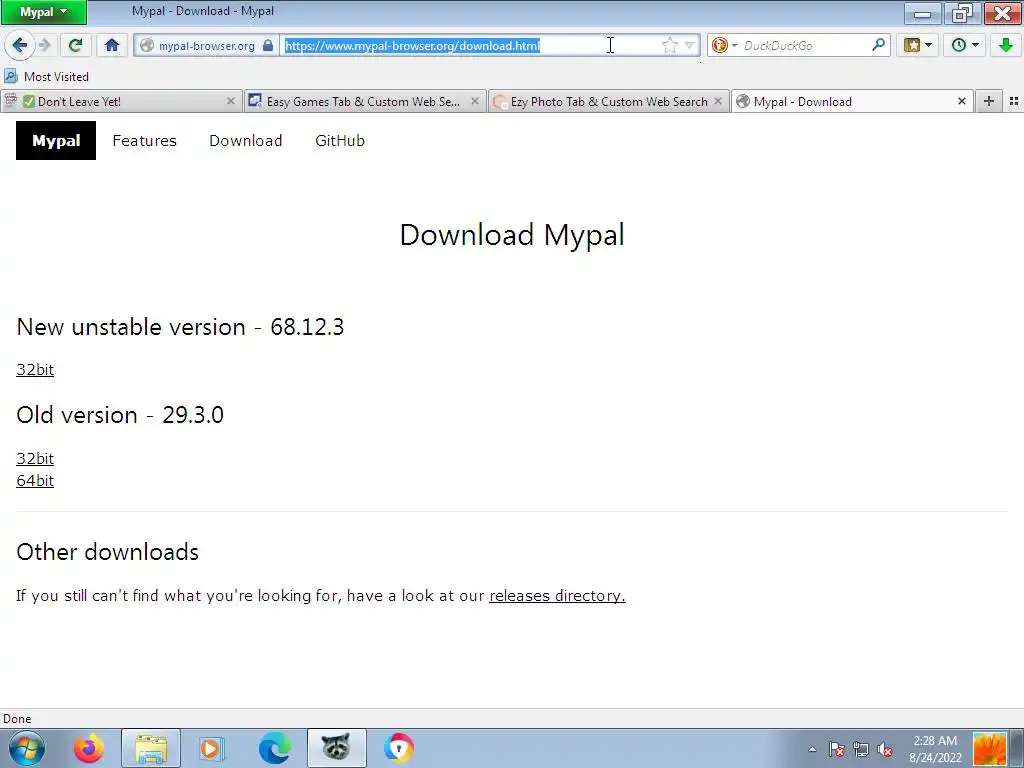Click the DuckDuckGo search field
The image size is (1024, 768).
point(805,46)
